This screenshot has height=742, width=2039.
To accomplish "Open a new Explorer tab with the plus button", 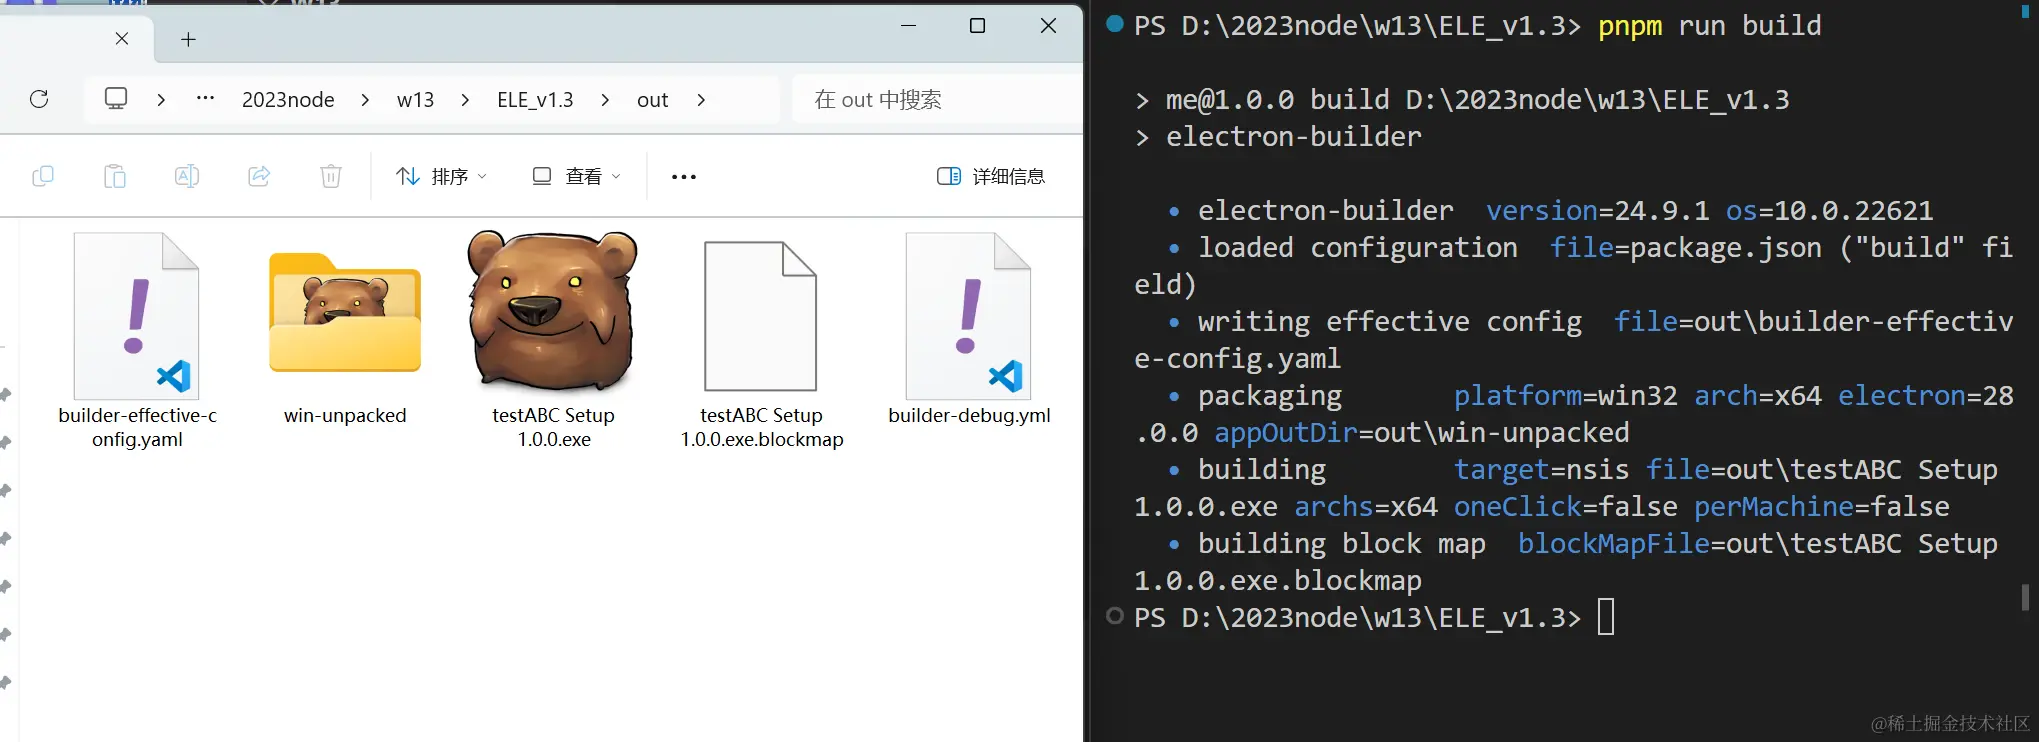I will click(x=187, y=39).
